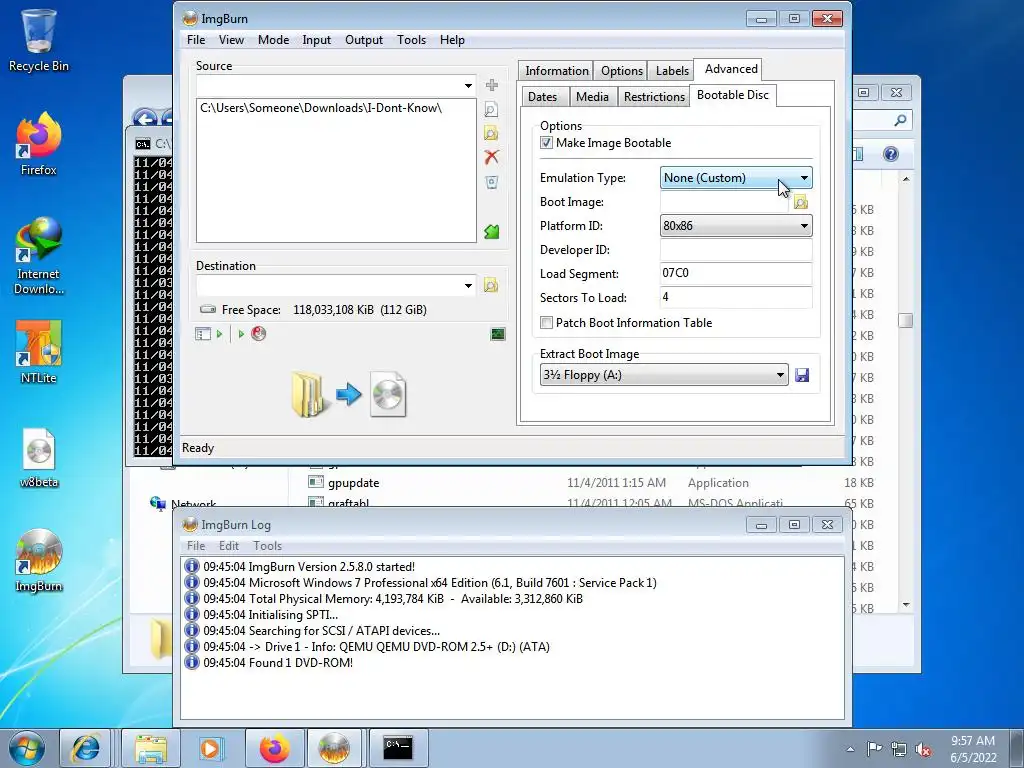1024x768 pixels.
Task: Click the Boot Image path field
Action: click(x=725, y=202)
